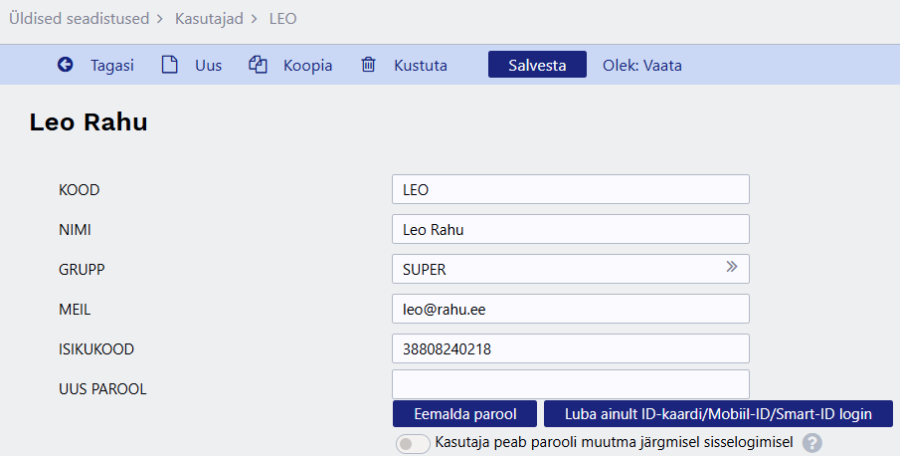Click the Uus new document icon
The width and height of the screenshot is (900, 456).
pos(170,65)
